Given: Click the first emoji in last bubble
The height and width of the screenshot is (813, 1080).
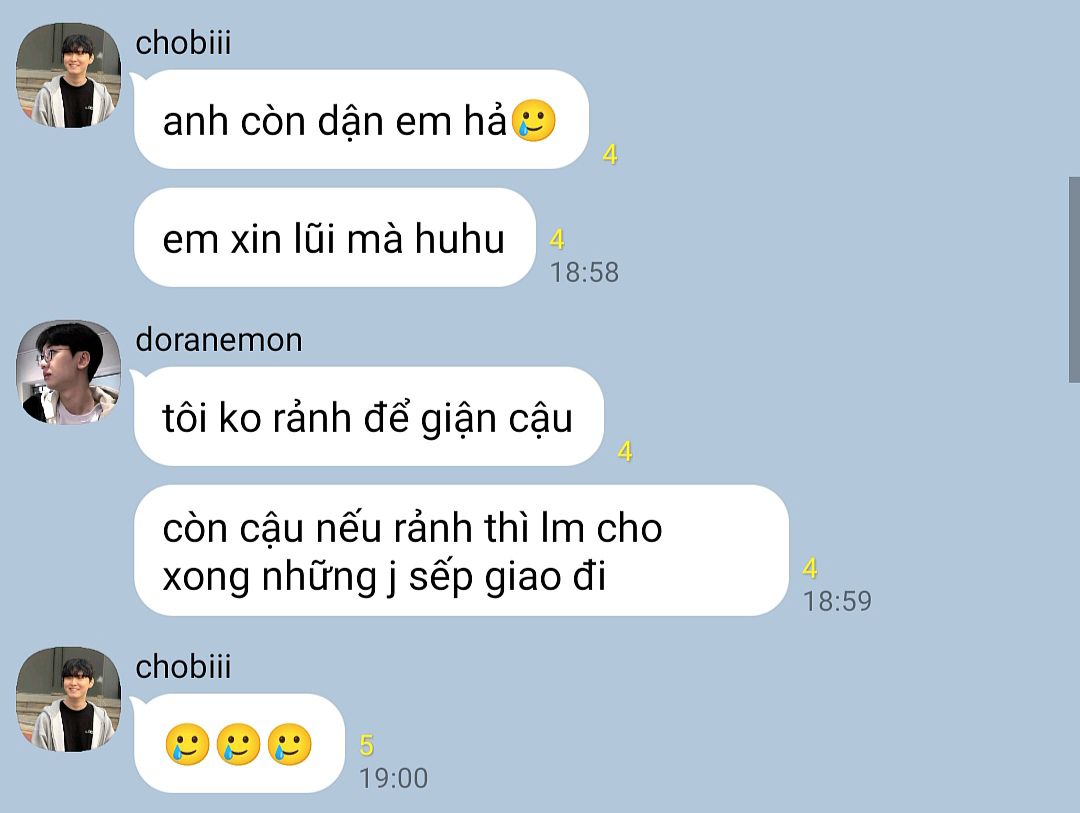Looking at the screenshot, I should pos(187,744).
